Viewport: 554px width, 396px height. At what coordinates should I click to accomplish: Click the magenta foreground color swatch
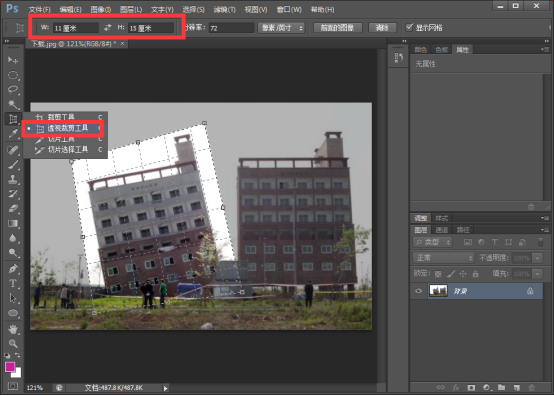tap(10, 367)
